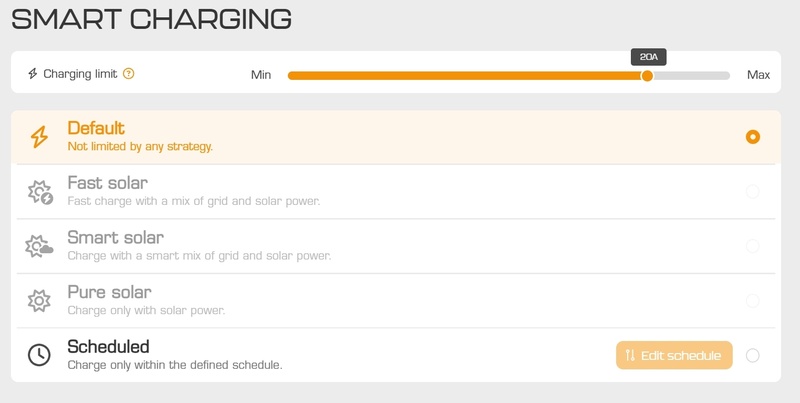Click the Pure solar sun icon
Viewport: 800px width, 403px height.
pos(39,301)
